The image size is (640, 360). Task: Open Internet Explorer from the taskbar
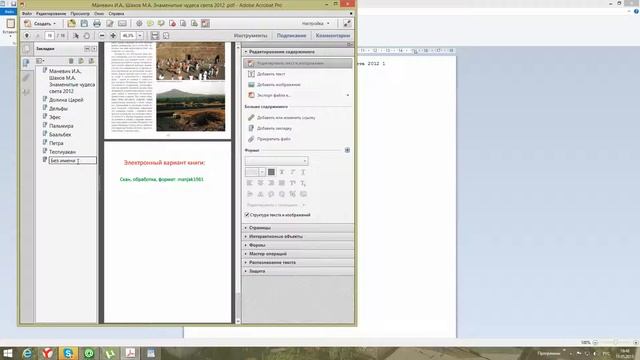point(27,353)
